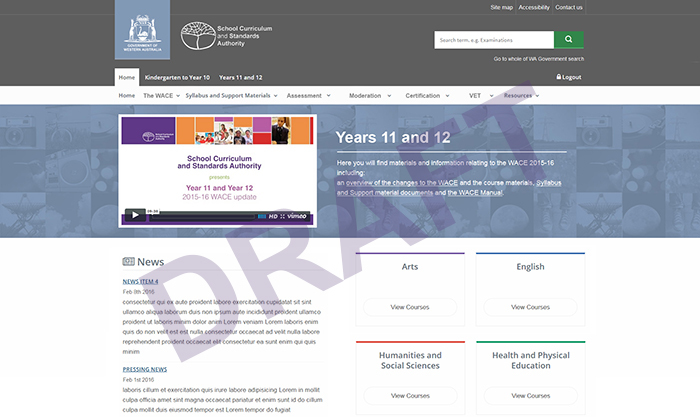Click the green search magnifier button

coord(568,39)
